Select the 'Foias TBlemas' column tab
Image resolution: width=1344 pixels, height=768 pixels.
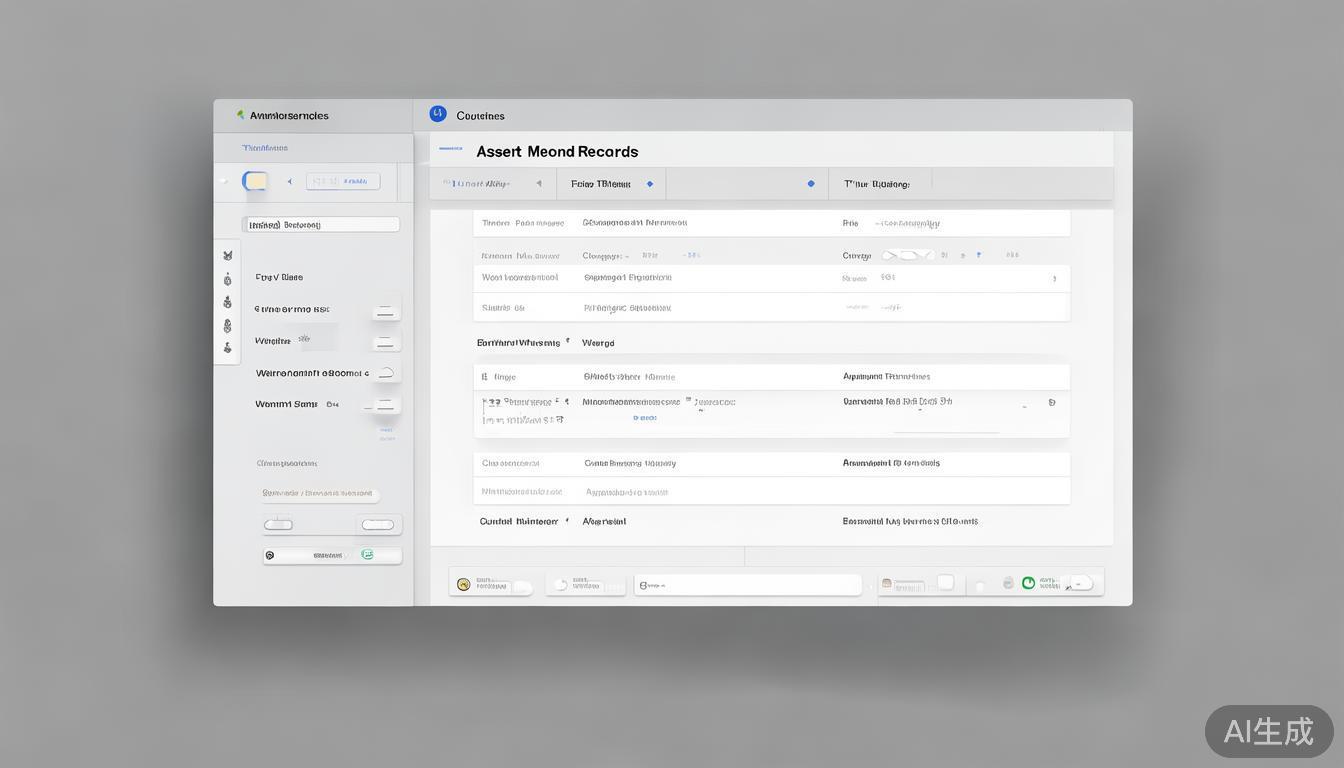(x=601, y=184)
